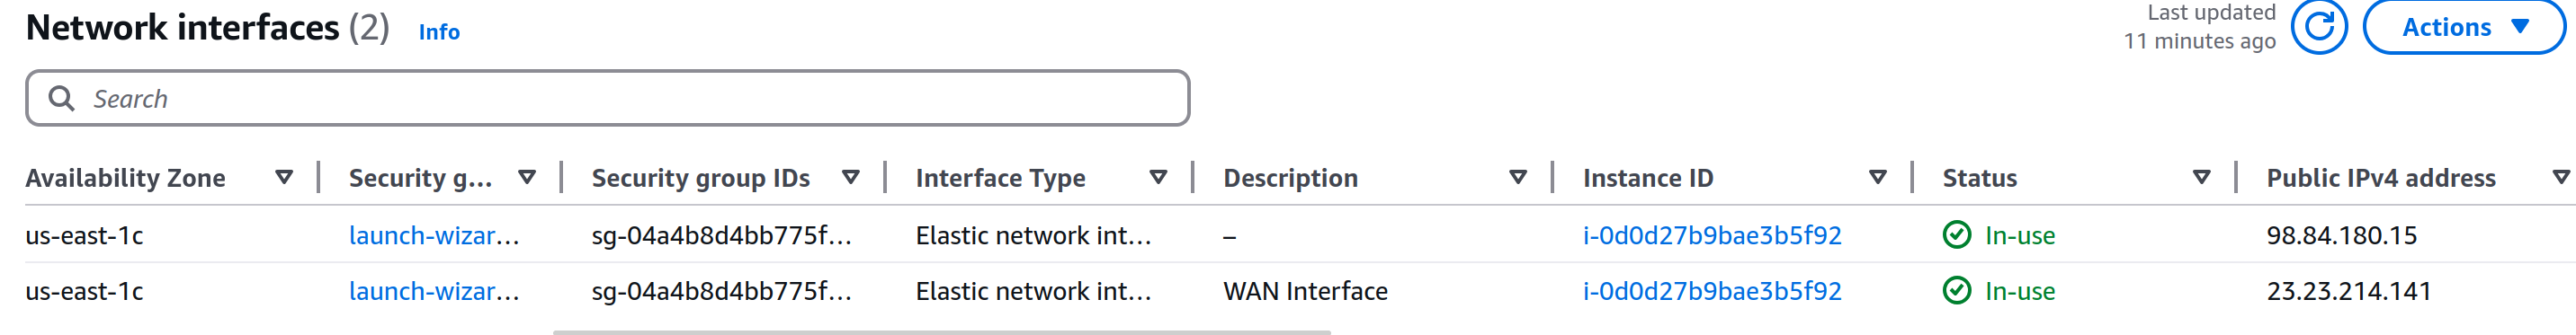Click the search magnifier icon
The height and width of the screenshot is (335, 2576).
click(62, 98)
